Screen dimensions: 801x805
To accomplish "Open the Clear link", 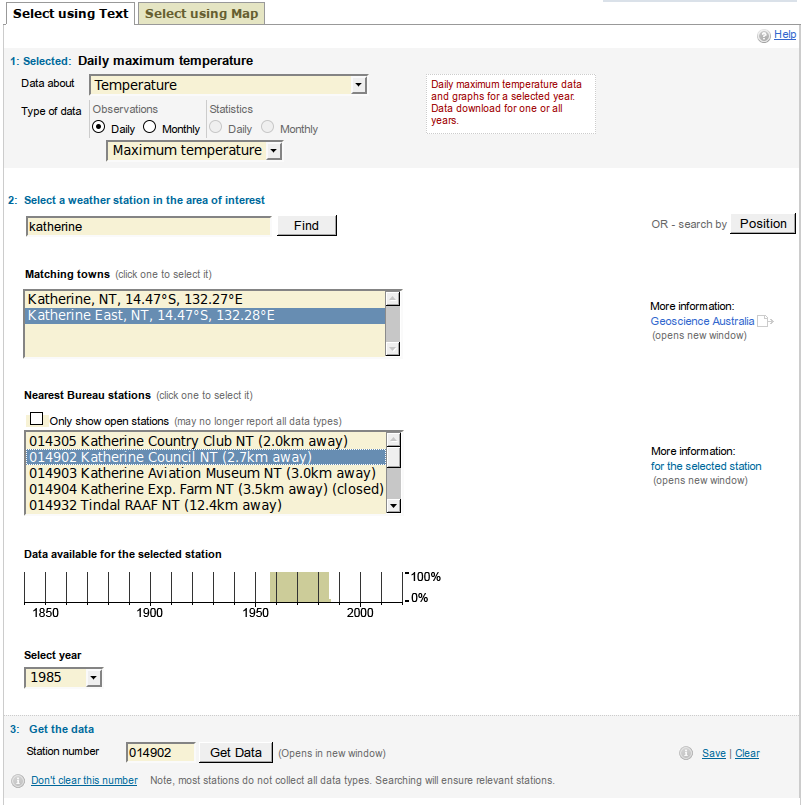I will (747, 754).
